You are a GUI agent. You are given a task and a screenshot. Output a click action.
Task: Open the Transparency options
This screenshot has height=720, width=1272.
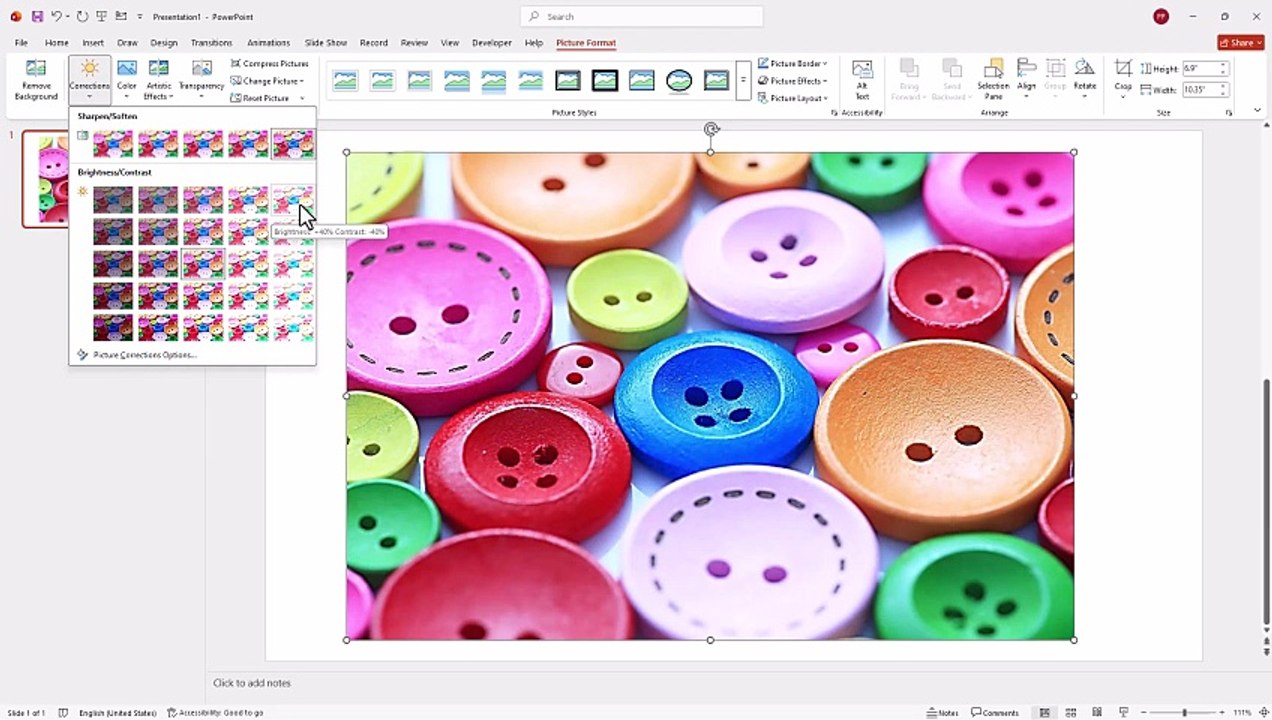(x=201, y=79)
